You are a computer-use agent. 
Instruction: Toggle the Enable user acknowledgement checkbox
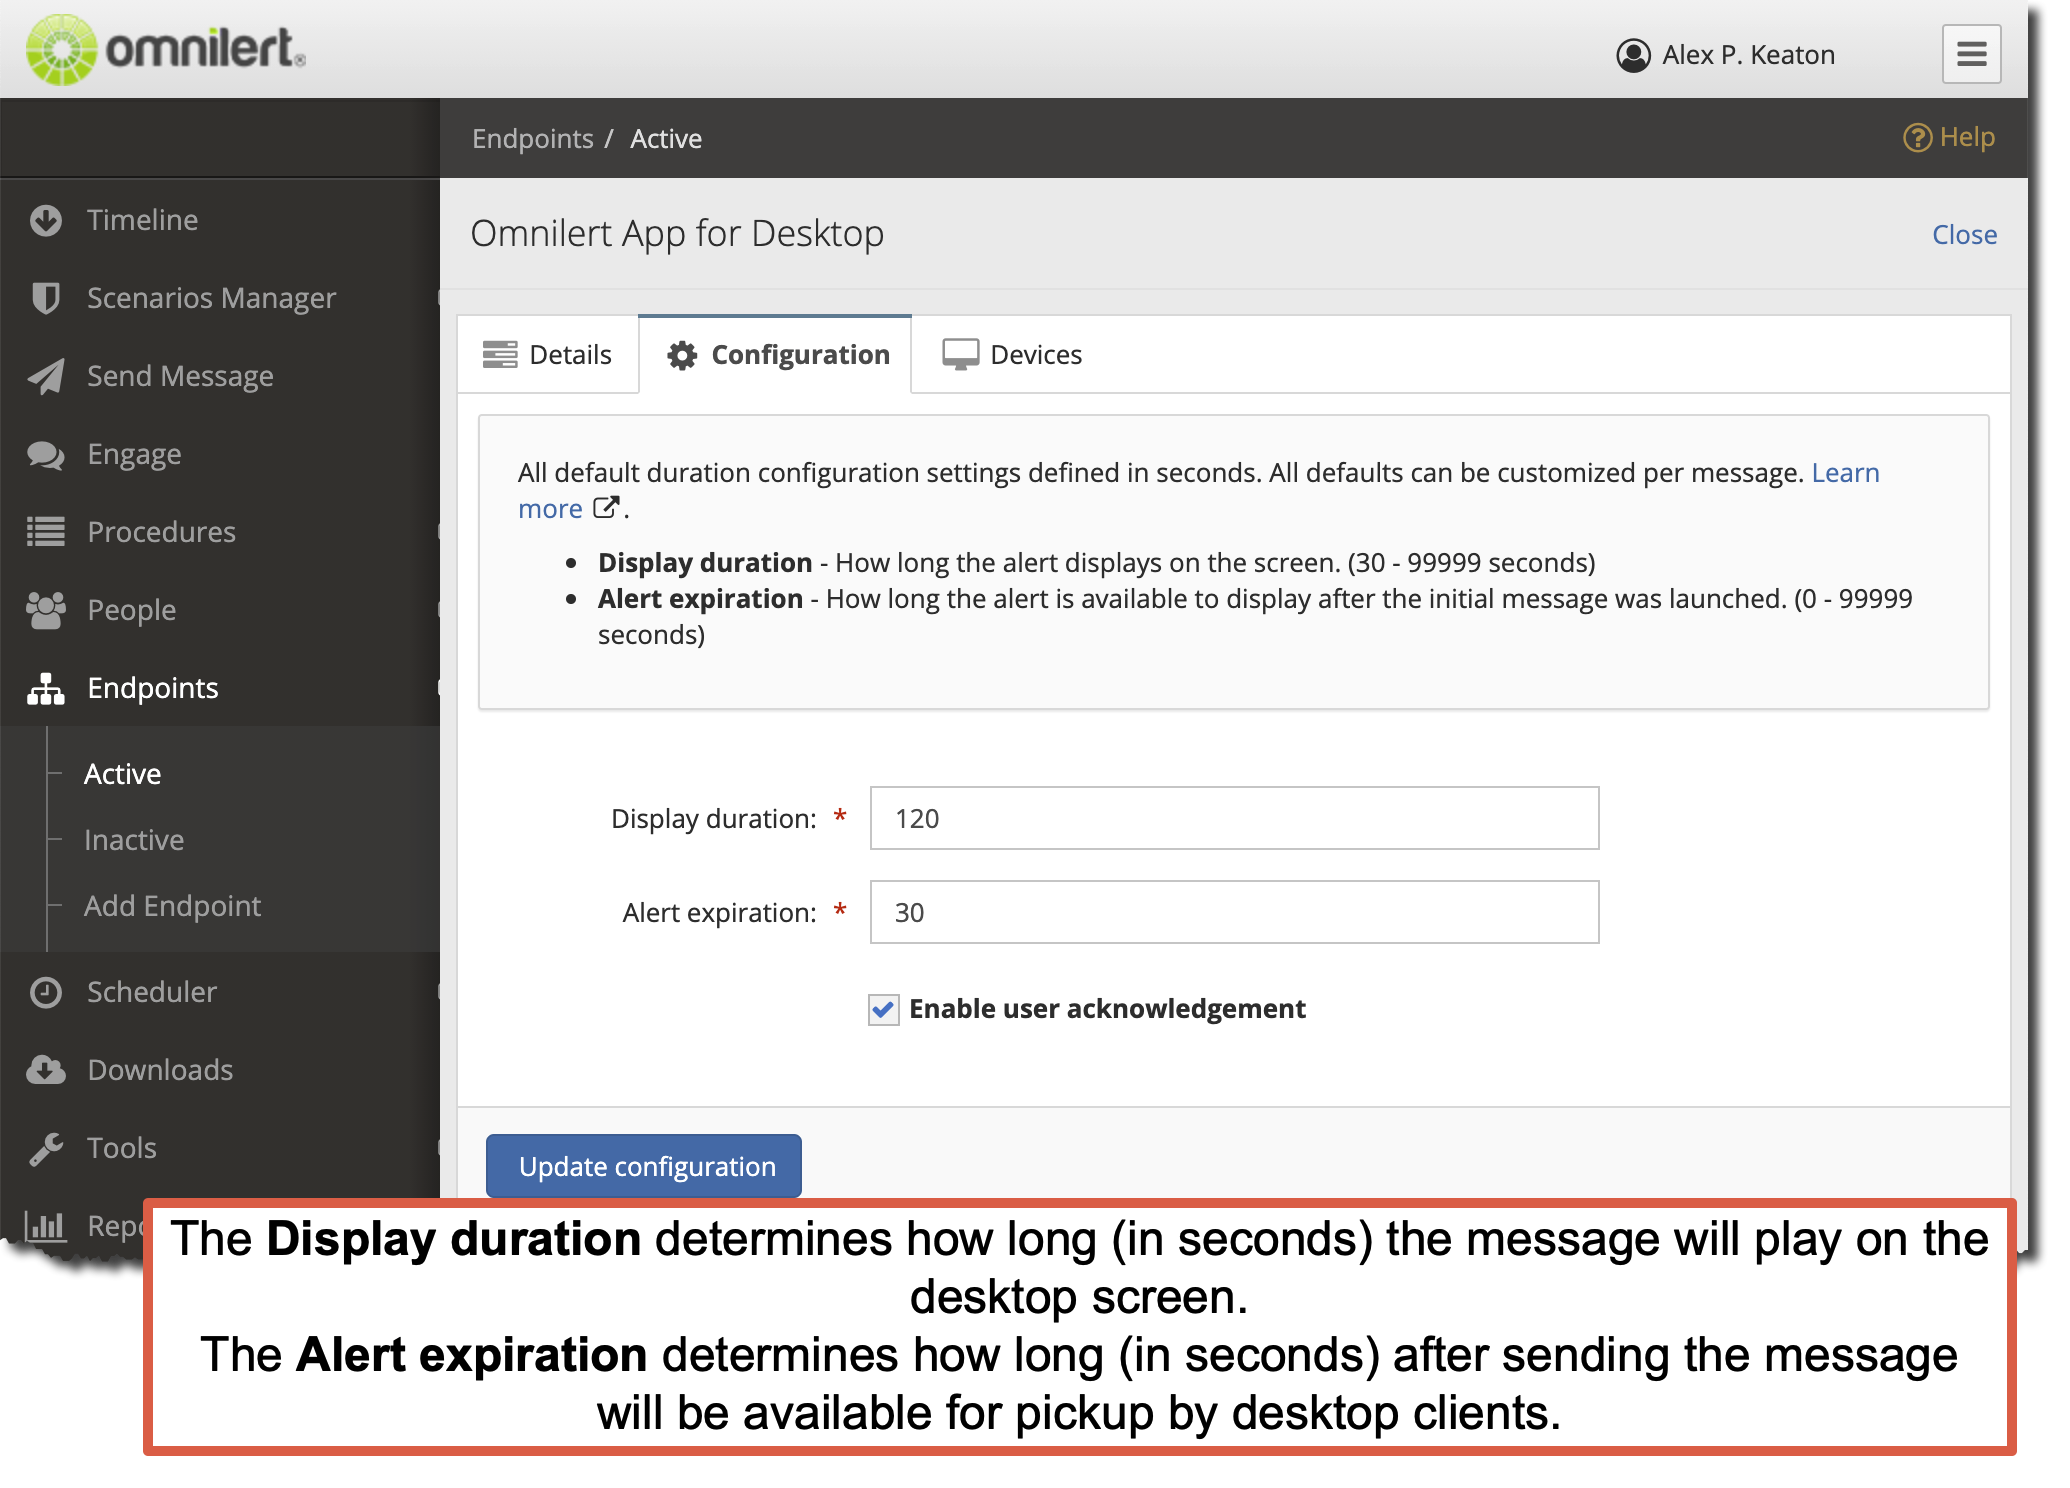click(883, 1009)
